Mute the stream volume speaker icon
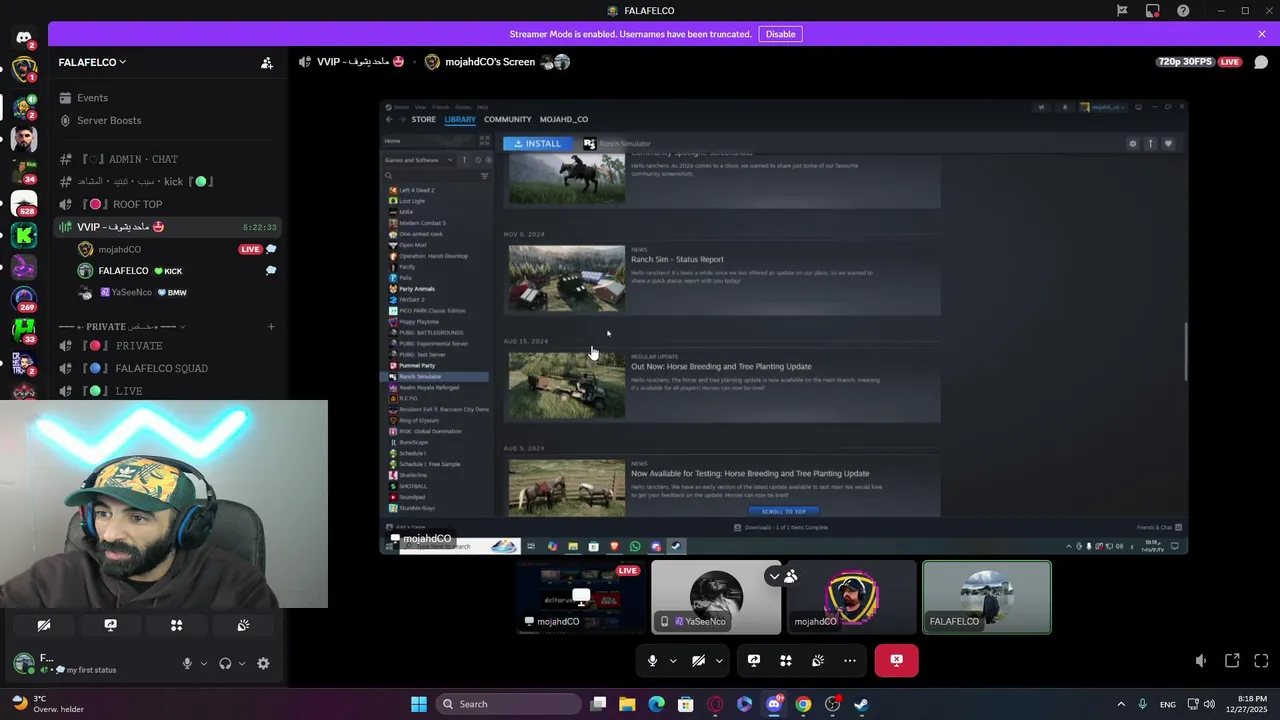The image size is (1280, 720). point(1201,661)
